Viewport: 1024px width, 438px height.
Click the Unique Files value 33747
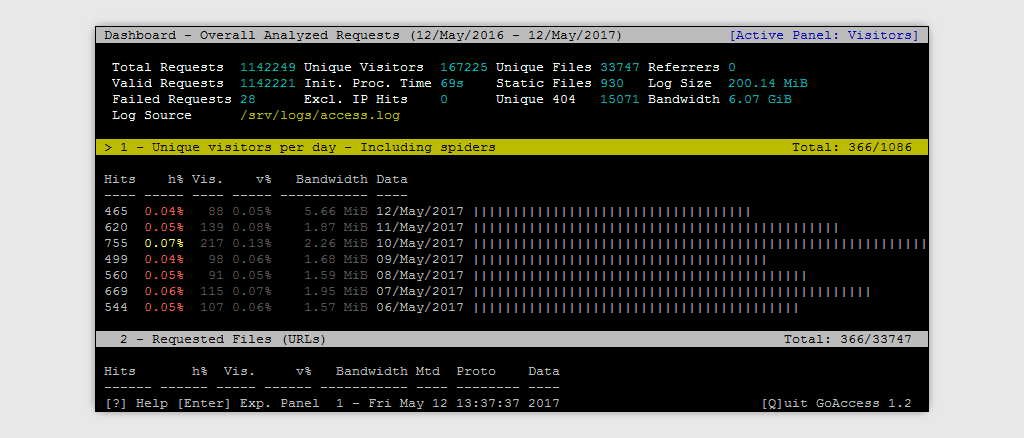point(620,67)
